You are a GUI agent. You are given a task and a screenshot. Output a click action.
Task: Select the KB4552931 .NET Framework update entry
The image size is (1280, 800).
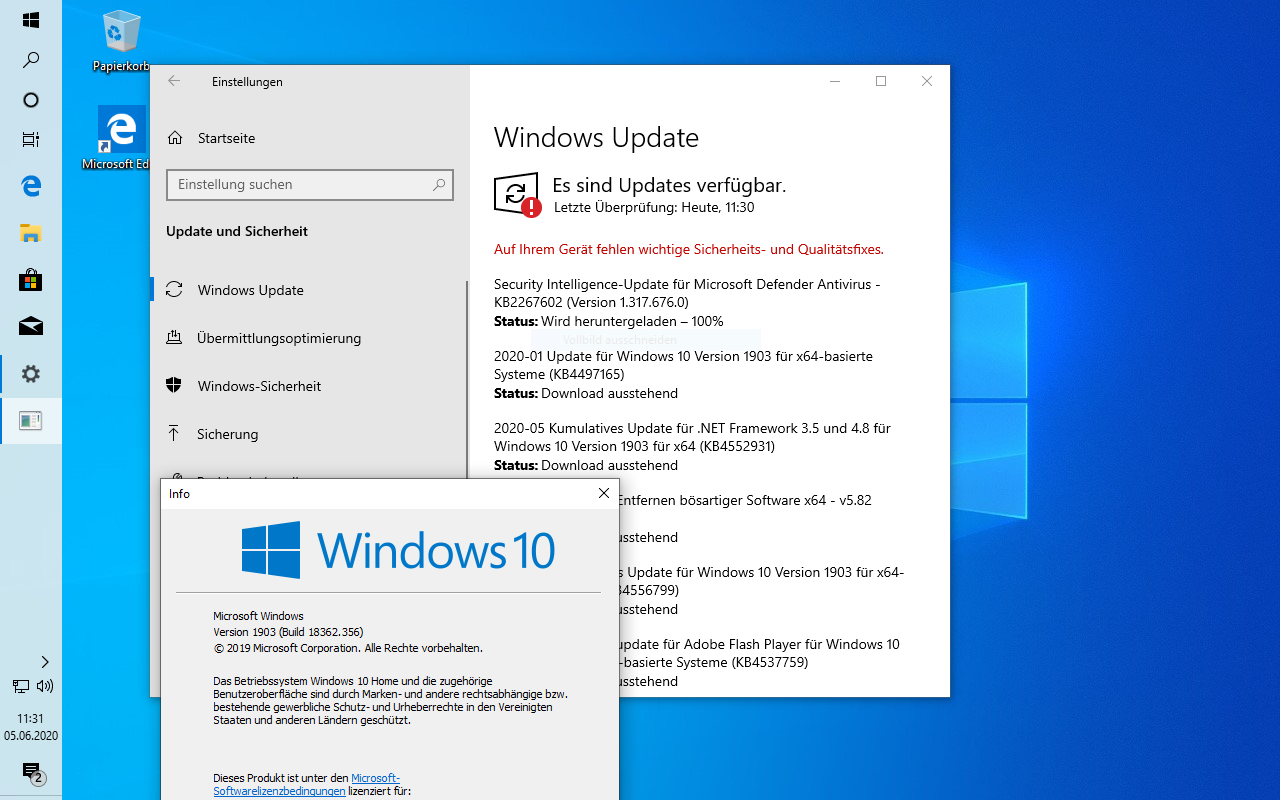click(692, 447)
